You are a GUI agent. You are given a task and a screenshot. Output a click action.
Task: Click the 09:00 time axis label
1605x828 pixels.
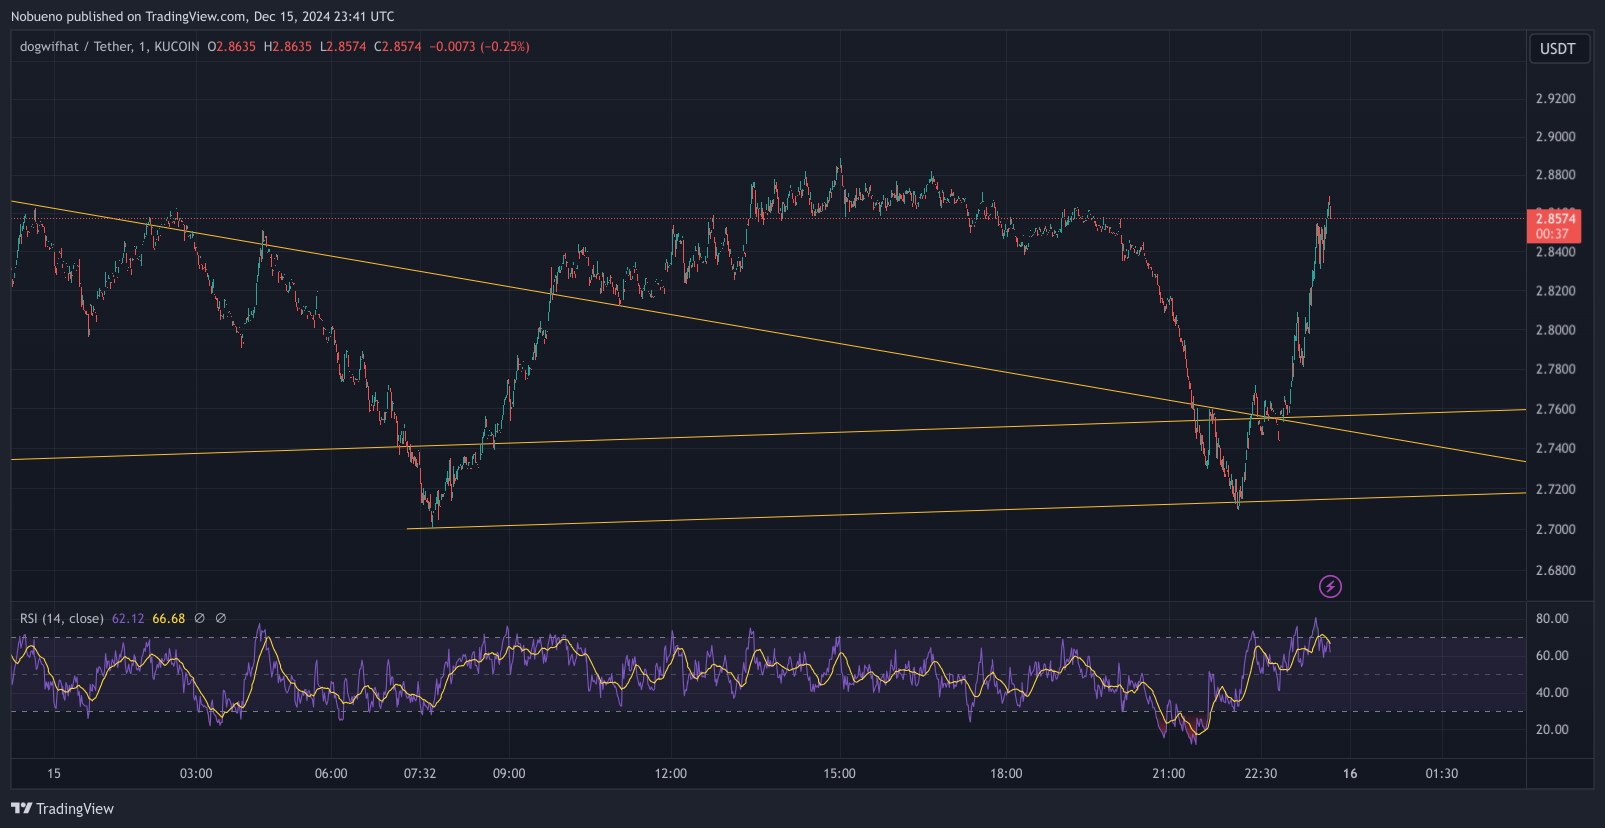(509, 773)
